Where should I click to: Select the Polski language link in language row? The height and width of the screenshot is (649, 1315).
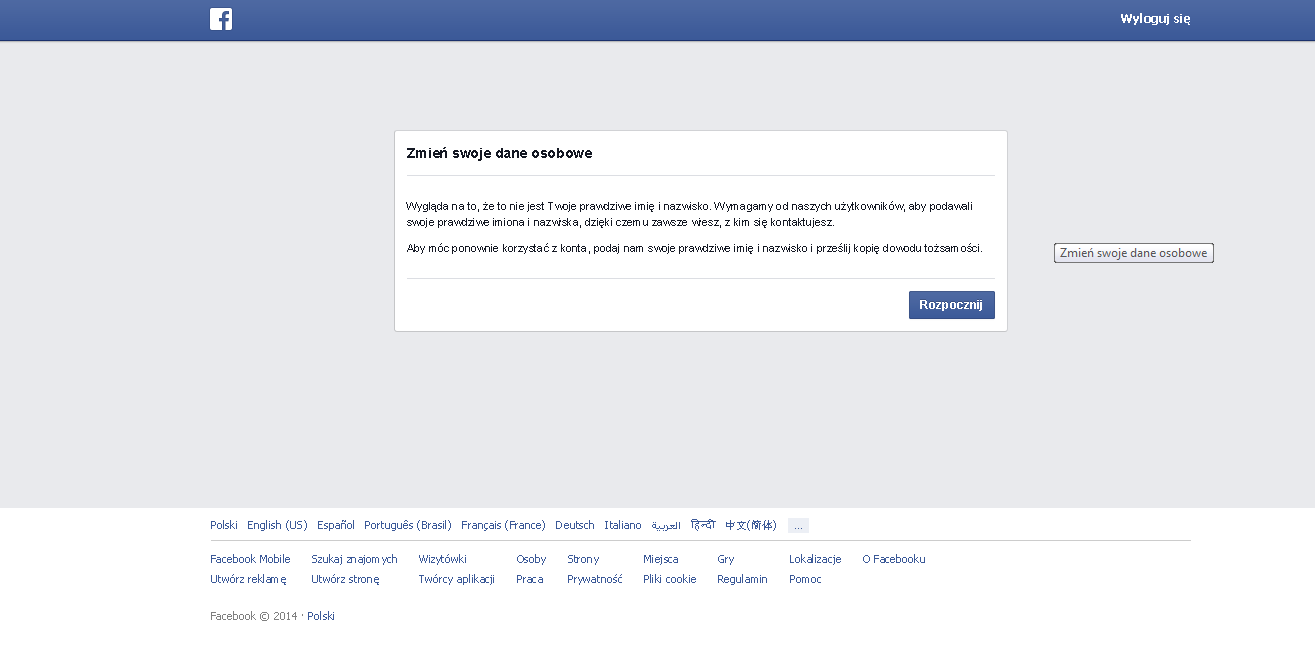coord(224,525)
